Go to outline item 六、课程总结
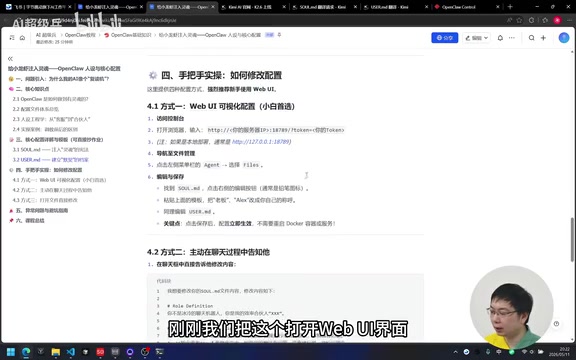576x360 pixels. coord(26,220)
